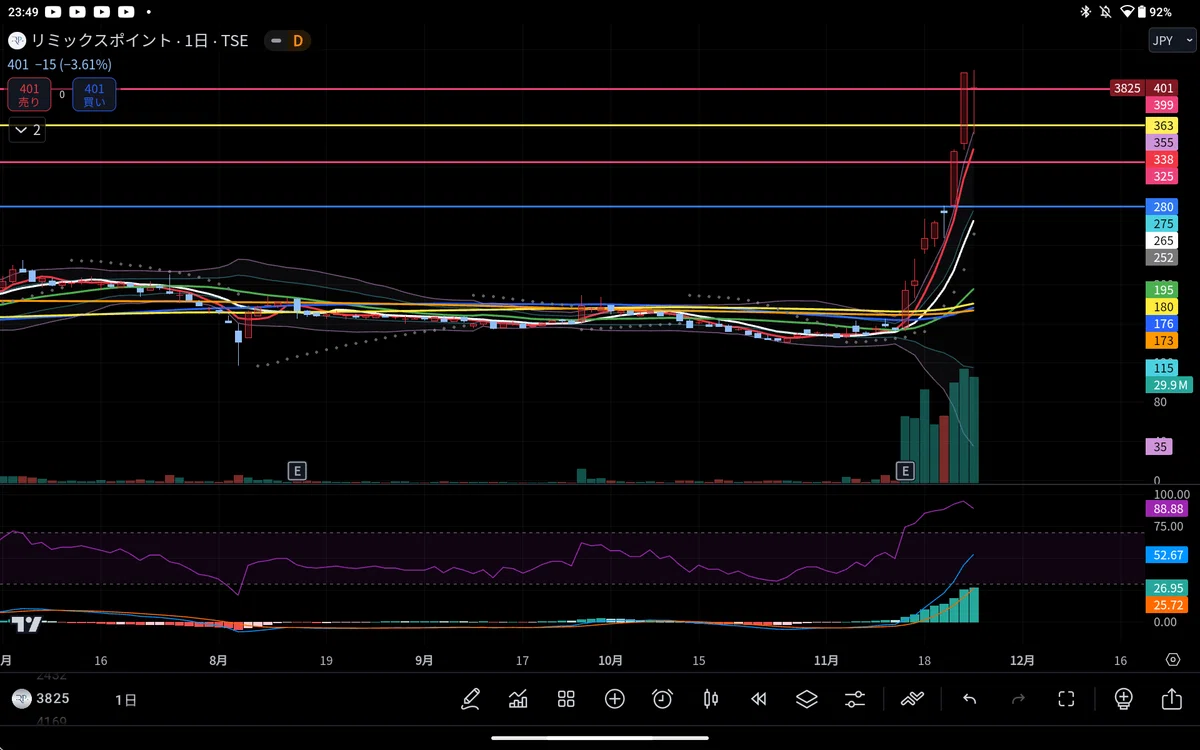The height and width of the screenshot is (750, 1200).
Task: Select the 29.9M volume label
Action: [1170, 385]
